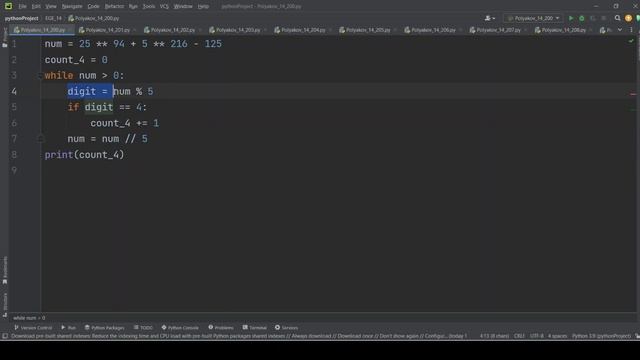
Task: Open the Problems tool window
Action: click(x=221, y=328)
